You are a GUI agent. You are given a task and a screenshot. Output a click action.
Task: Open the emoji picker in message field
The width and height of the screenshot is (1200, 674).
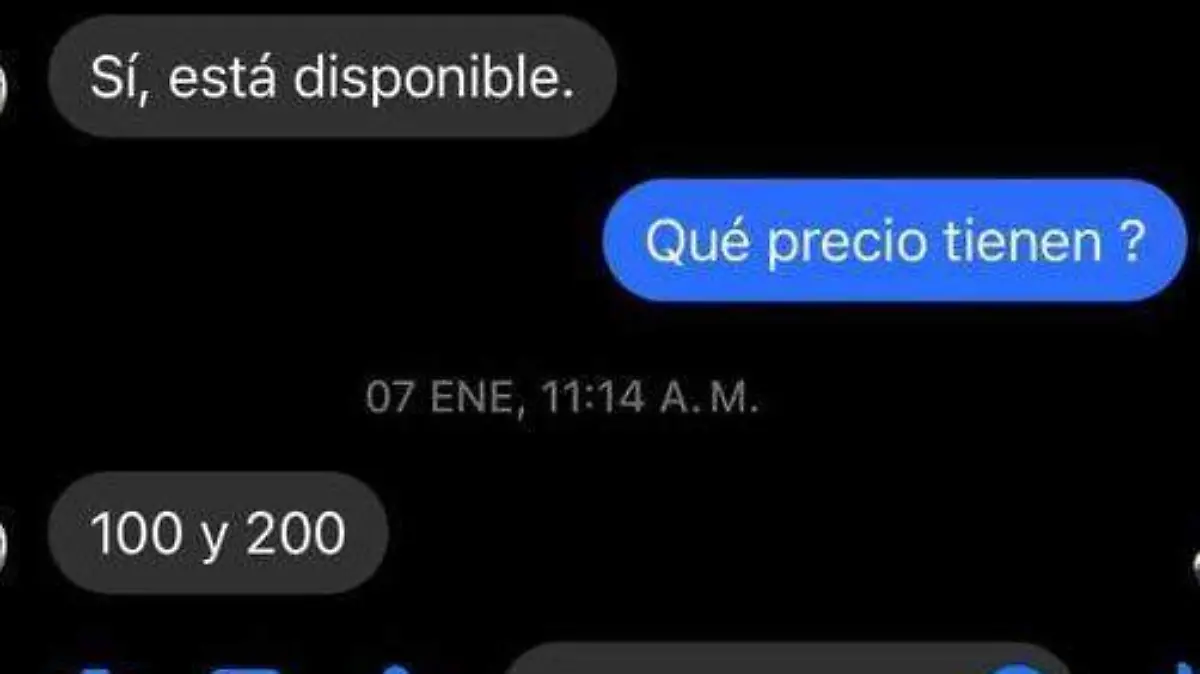1020,667
